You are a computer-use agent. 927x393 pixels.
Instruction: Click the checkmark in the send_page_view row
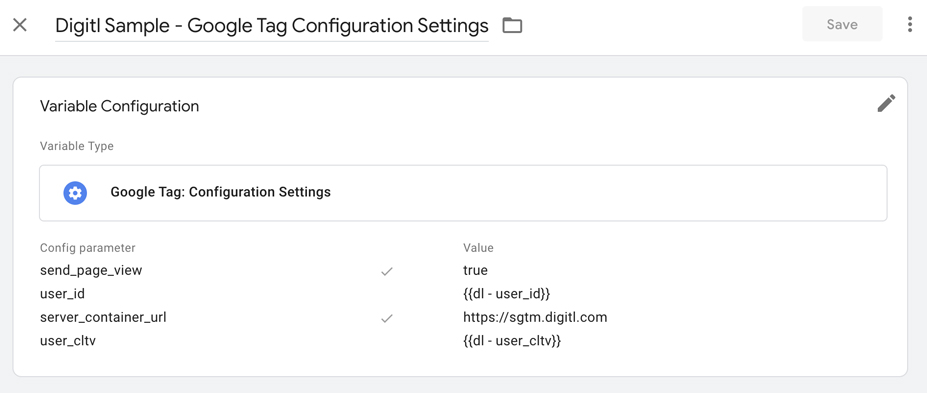click(x=387, y=271)
